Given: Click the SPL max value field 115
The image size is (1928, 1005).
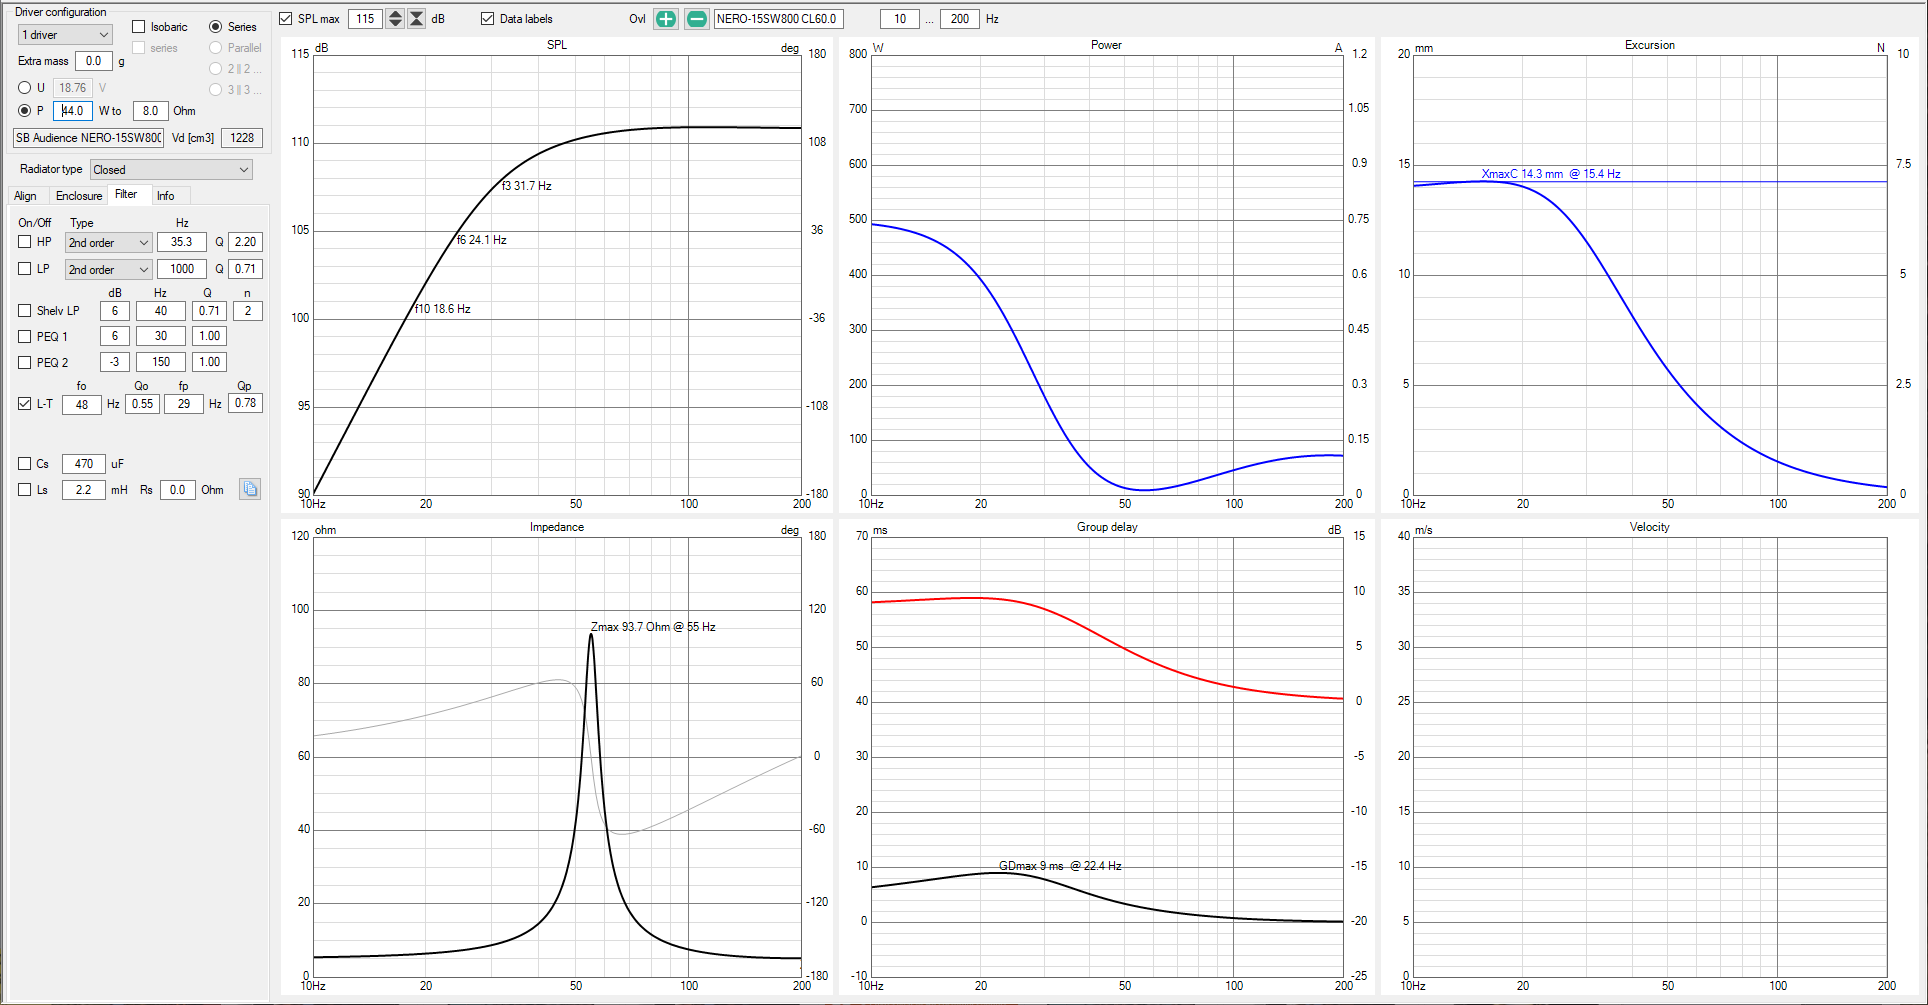Looking at the screenshot, I should coord(366,19).
